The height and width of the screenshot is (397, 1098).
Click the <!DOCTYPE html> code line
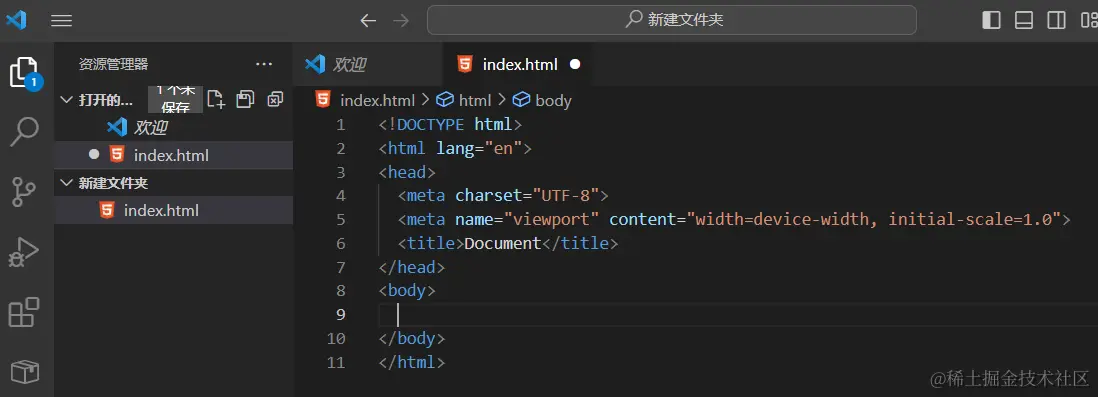point(451,125)
